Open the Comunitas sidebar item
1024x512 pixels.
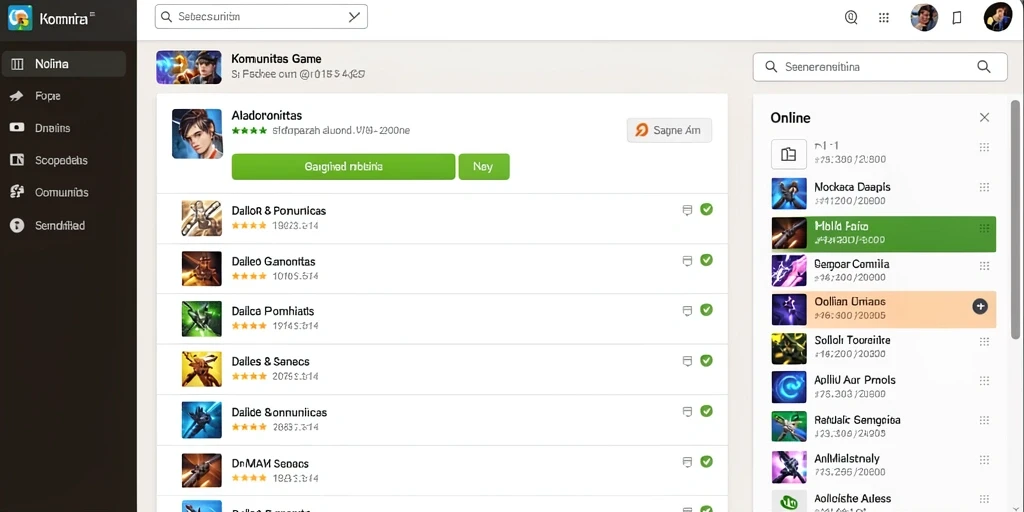(x=63, y=192)
